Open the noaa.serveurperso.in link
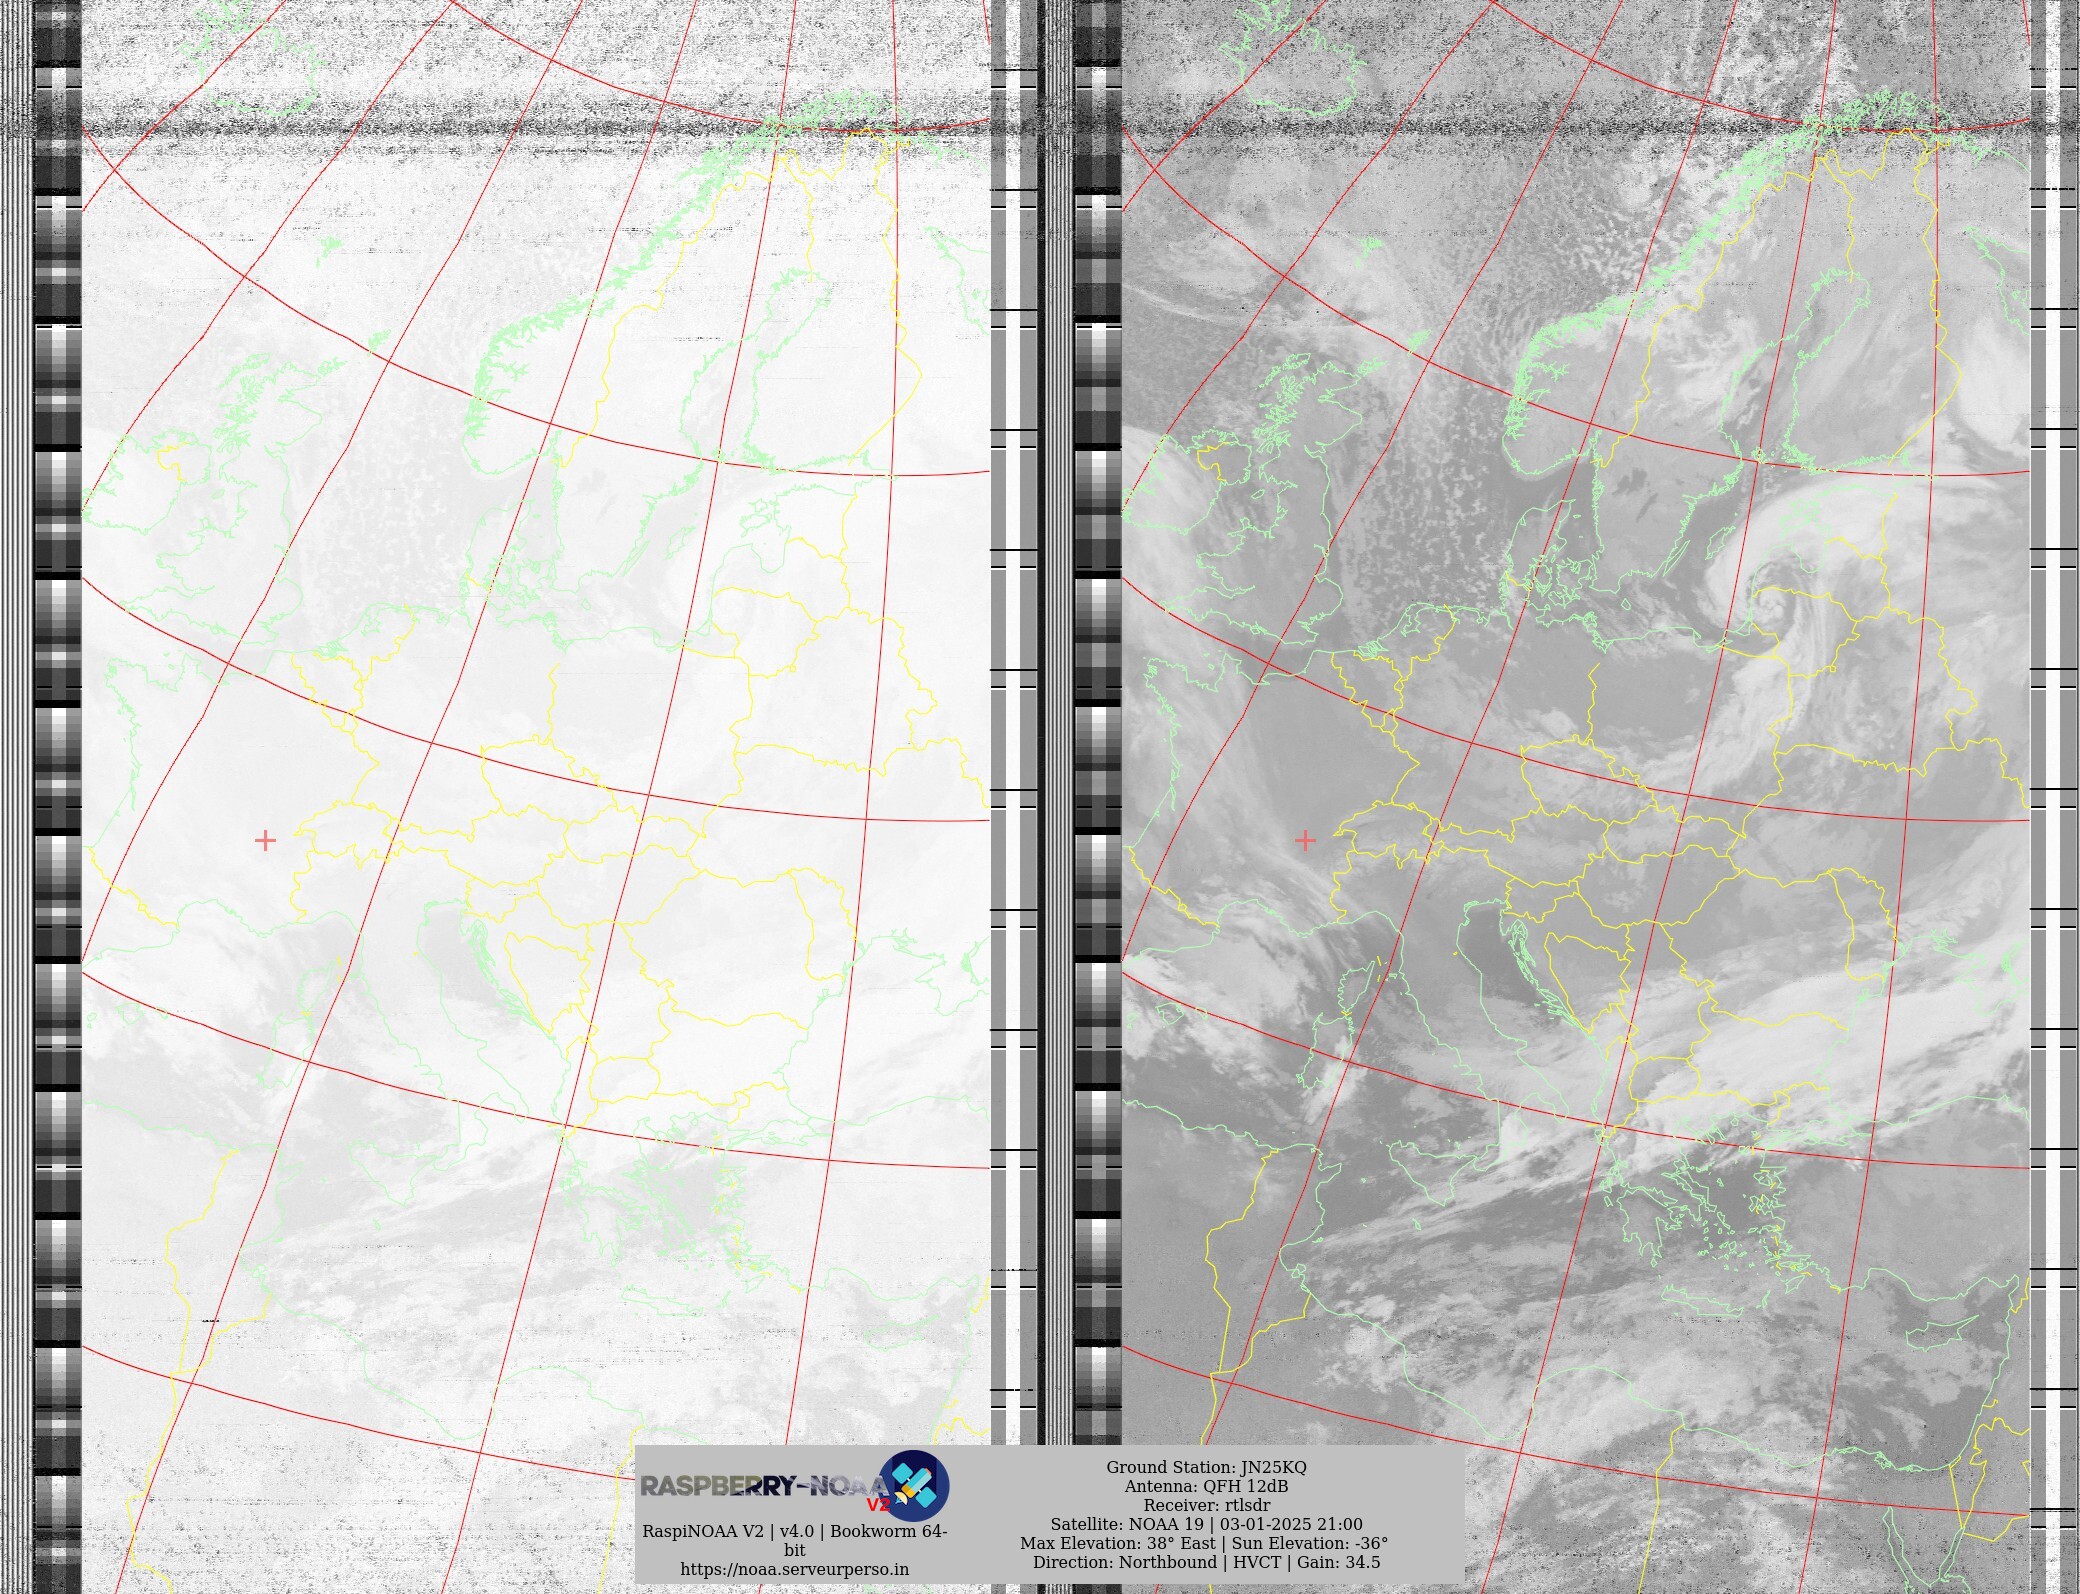This screenshot has height=1594, width=2080. (794, 1569)
